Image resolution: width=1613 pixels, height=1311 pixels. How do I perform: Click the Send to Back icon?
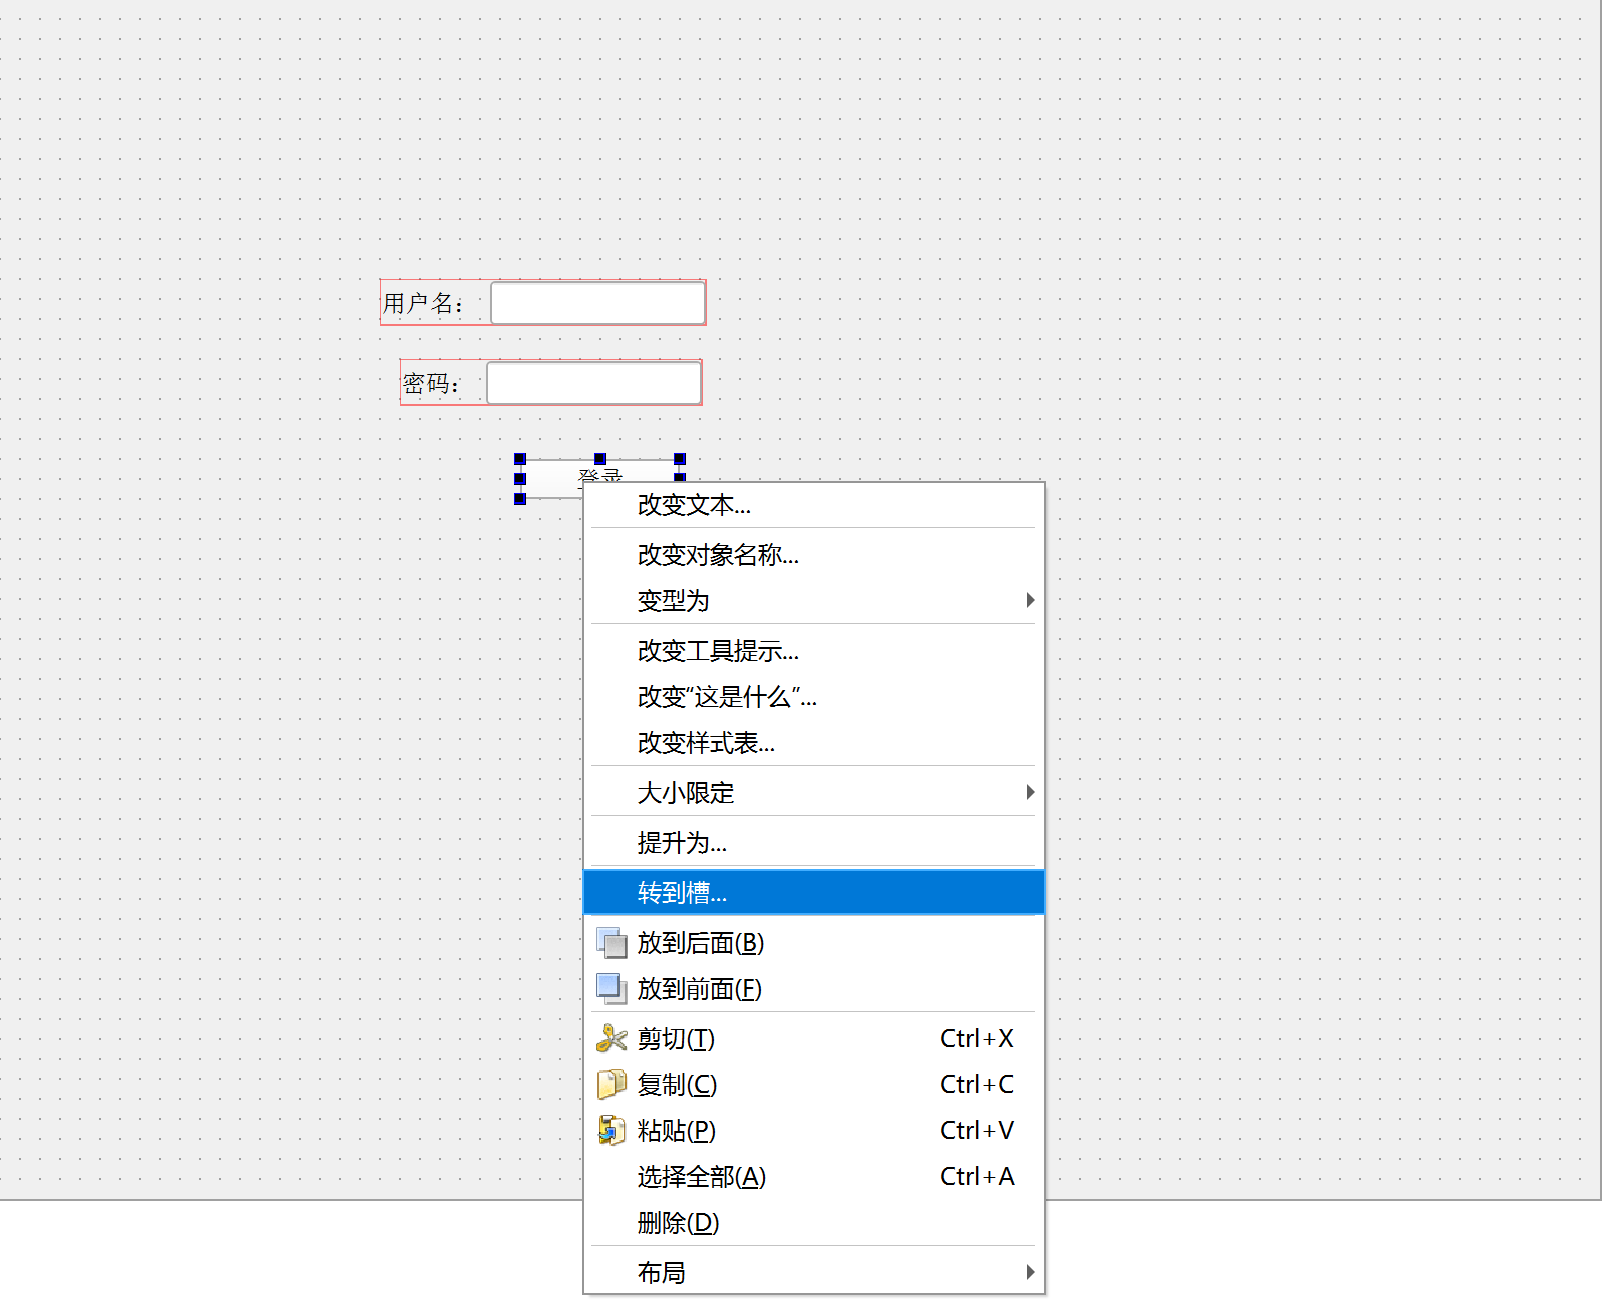[611, 942]
